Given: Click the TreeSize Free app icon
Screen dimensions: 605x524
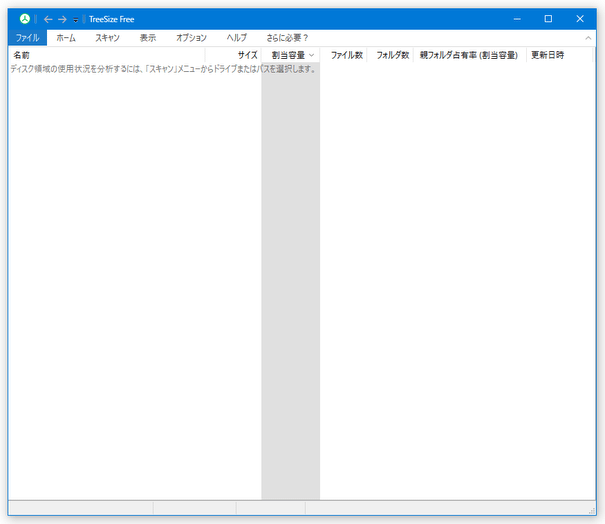Looking at the screenshot, I should pyautogui.click(x=25, y=19).
